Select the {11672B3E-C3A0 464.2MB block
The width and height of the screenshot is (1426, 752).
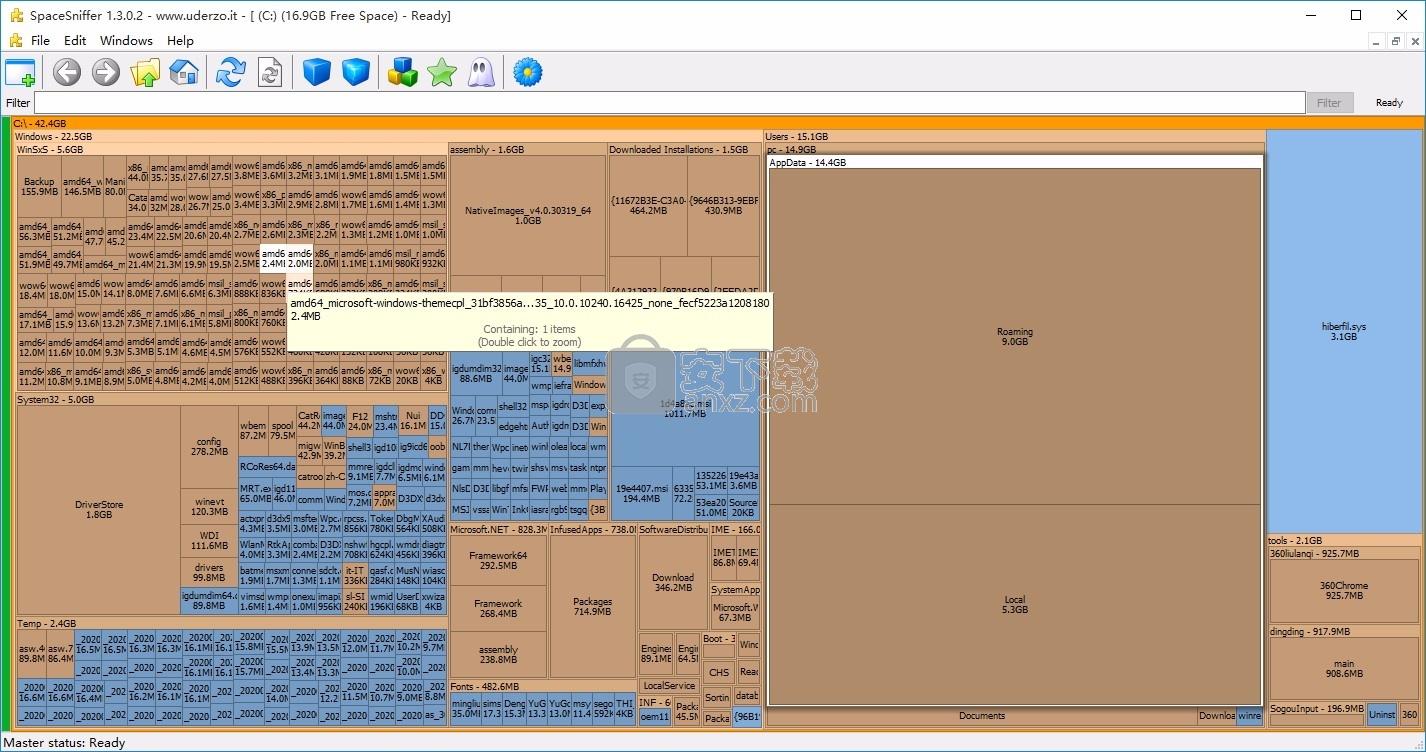pos(648,205)
